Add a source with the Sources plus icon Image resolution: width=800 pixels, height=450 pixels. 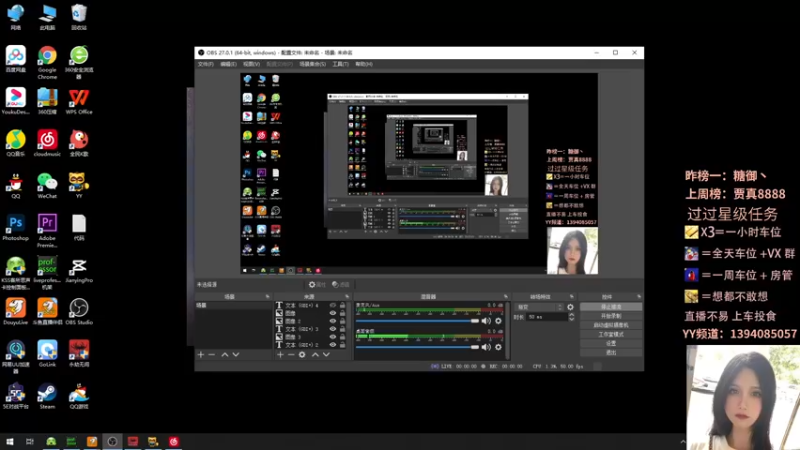click(x=280, y=354)
